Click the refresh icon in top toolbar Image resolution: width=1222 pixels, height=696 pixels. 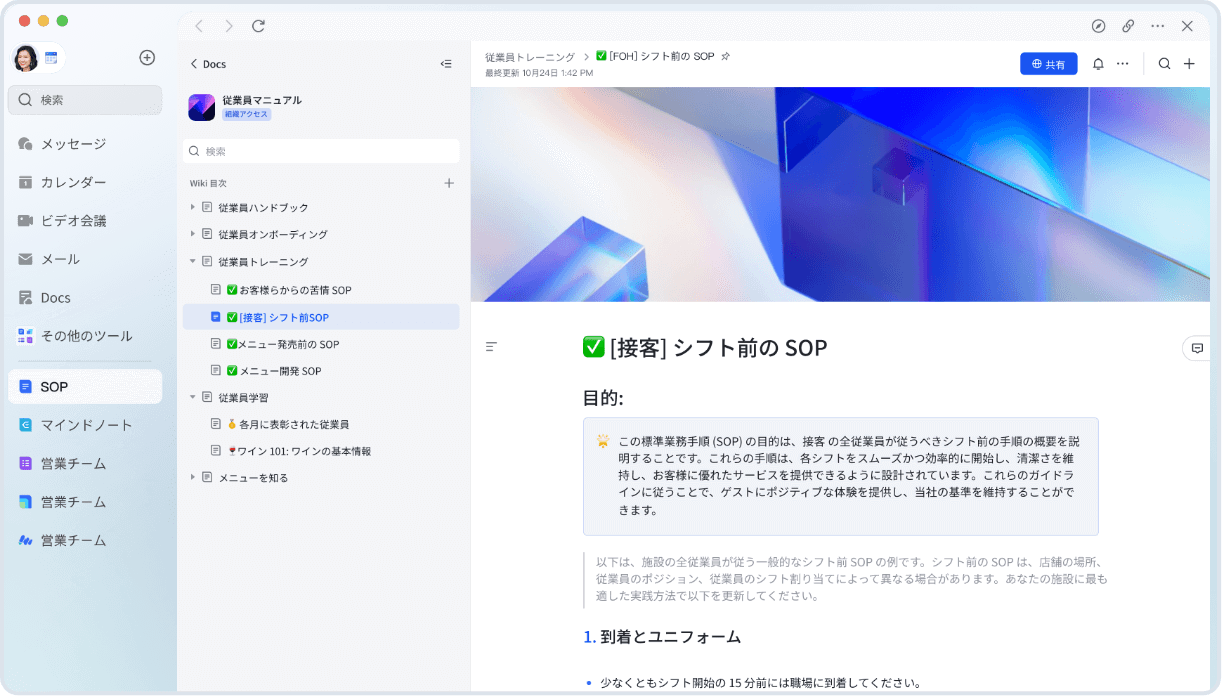pos(259,26)
